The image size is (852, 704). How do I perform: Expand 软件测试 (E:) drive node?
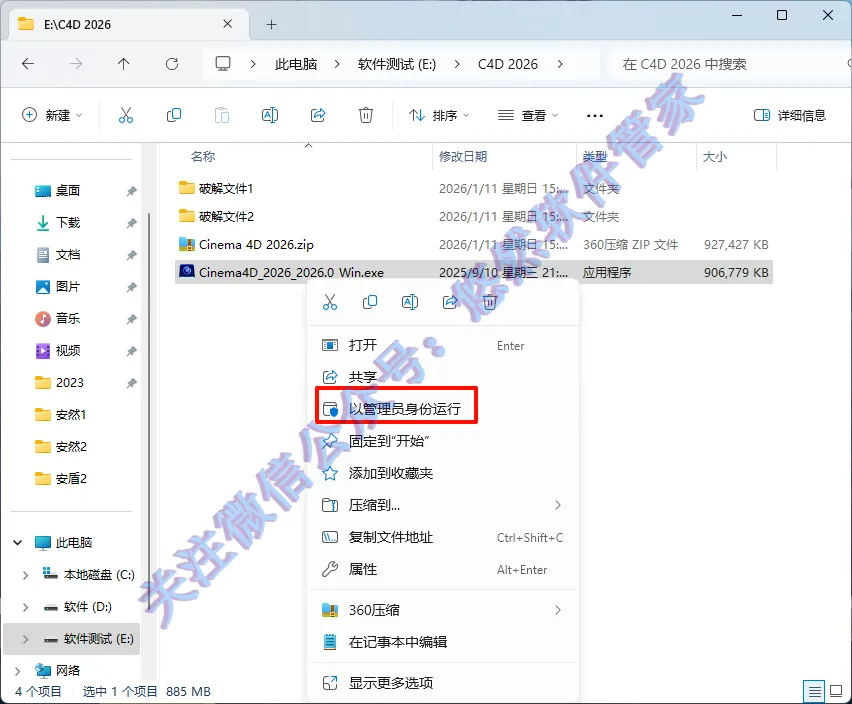point(25,639)
